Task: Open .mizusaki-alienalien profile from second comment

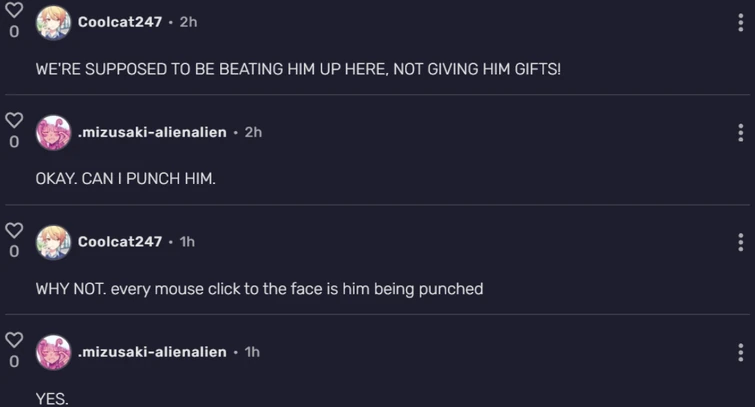Action: (152, 132)
